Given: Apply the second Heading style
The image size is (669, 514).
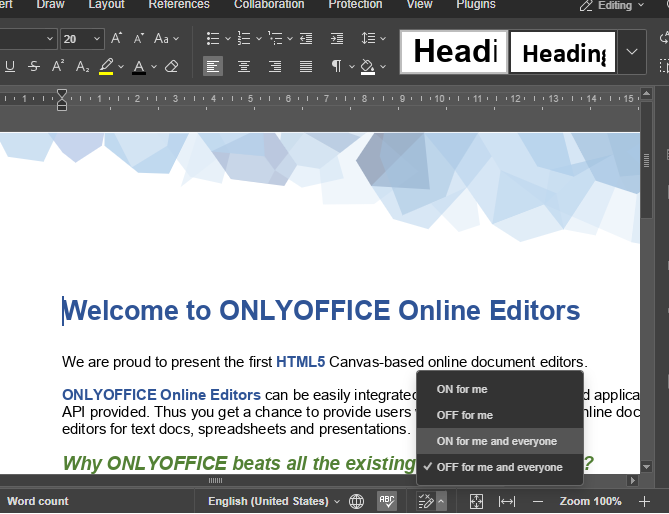Looking at the screenshot, I should click(563, 52).
